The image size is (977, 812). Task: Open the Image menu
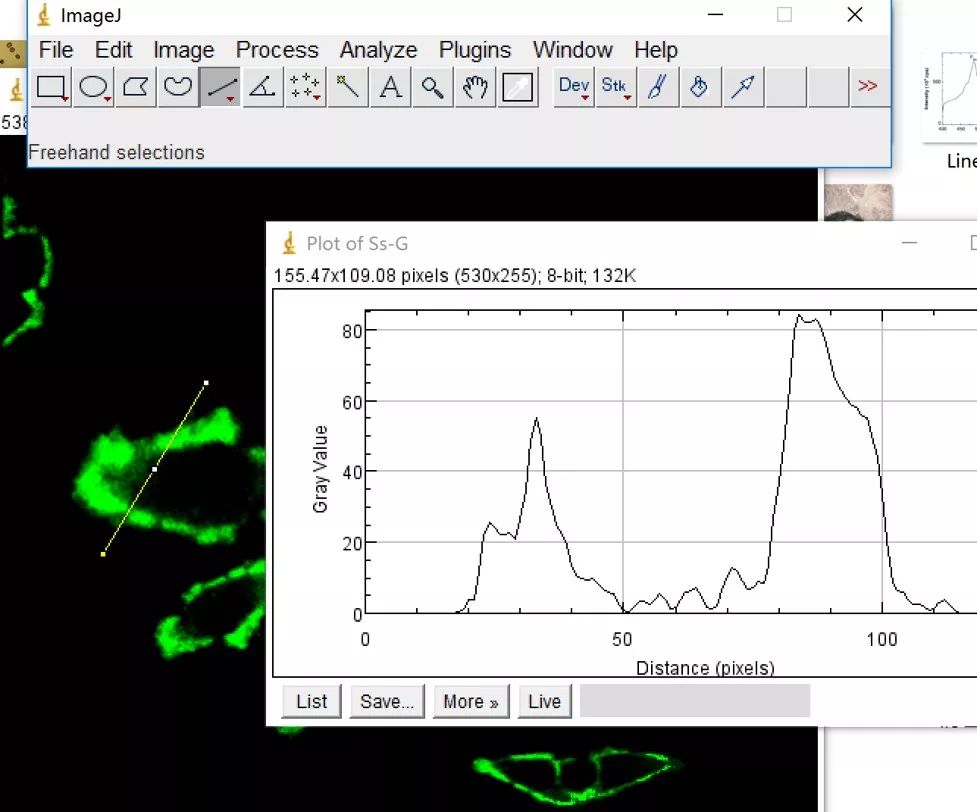(x=184, y=50)
